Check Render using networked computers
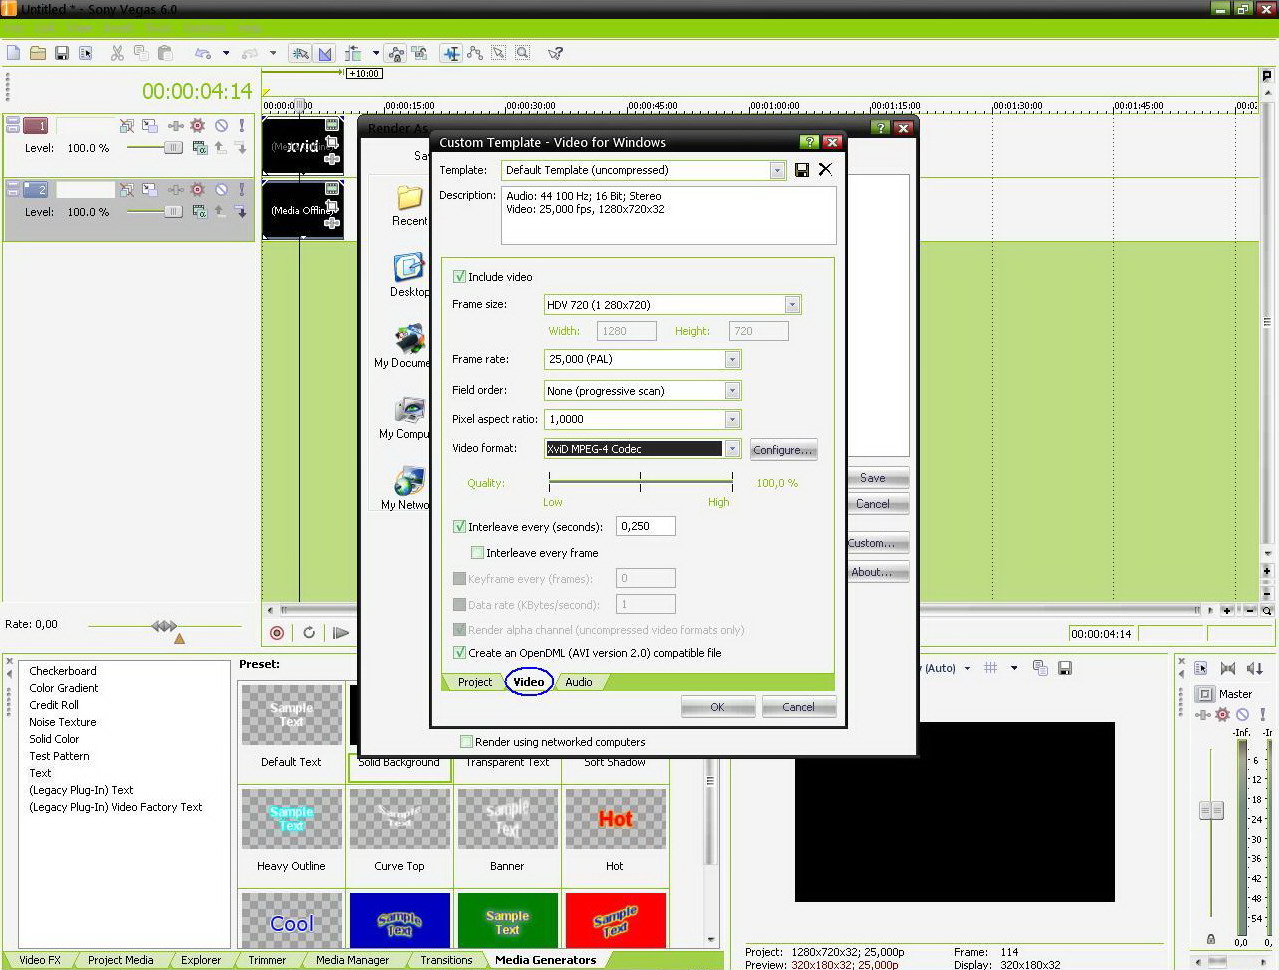The width and height of the screenshot is (1279, 970). (466, 741)
